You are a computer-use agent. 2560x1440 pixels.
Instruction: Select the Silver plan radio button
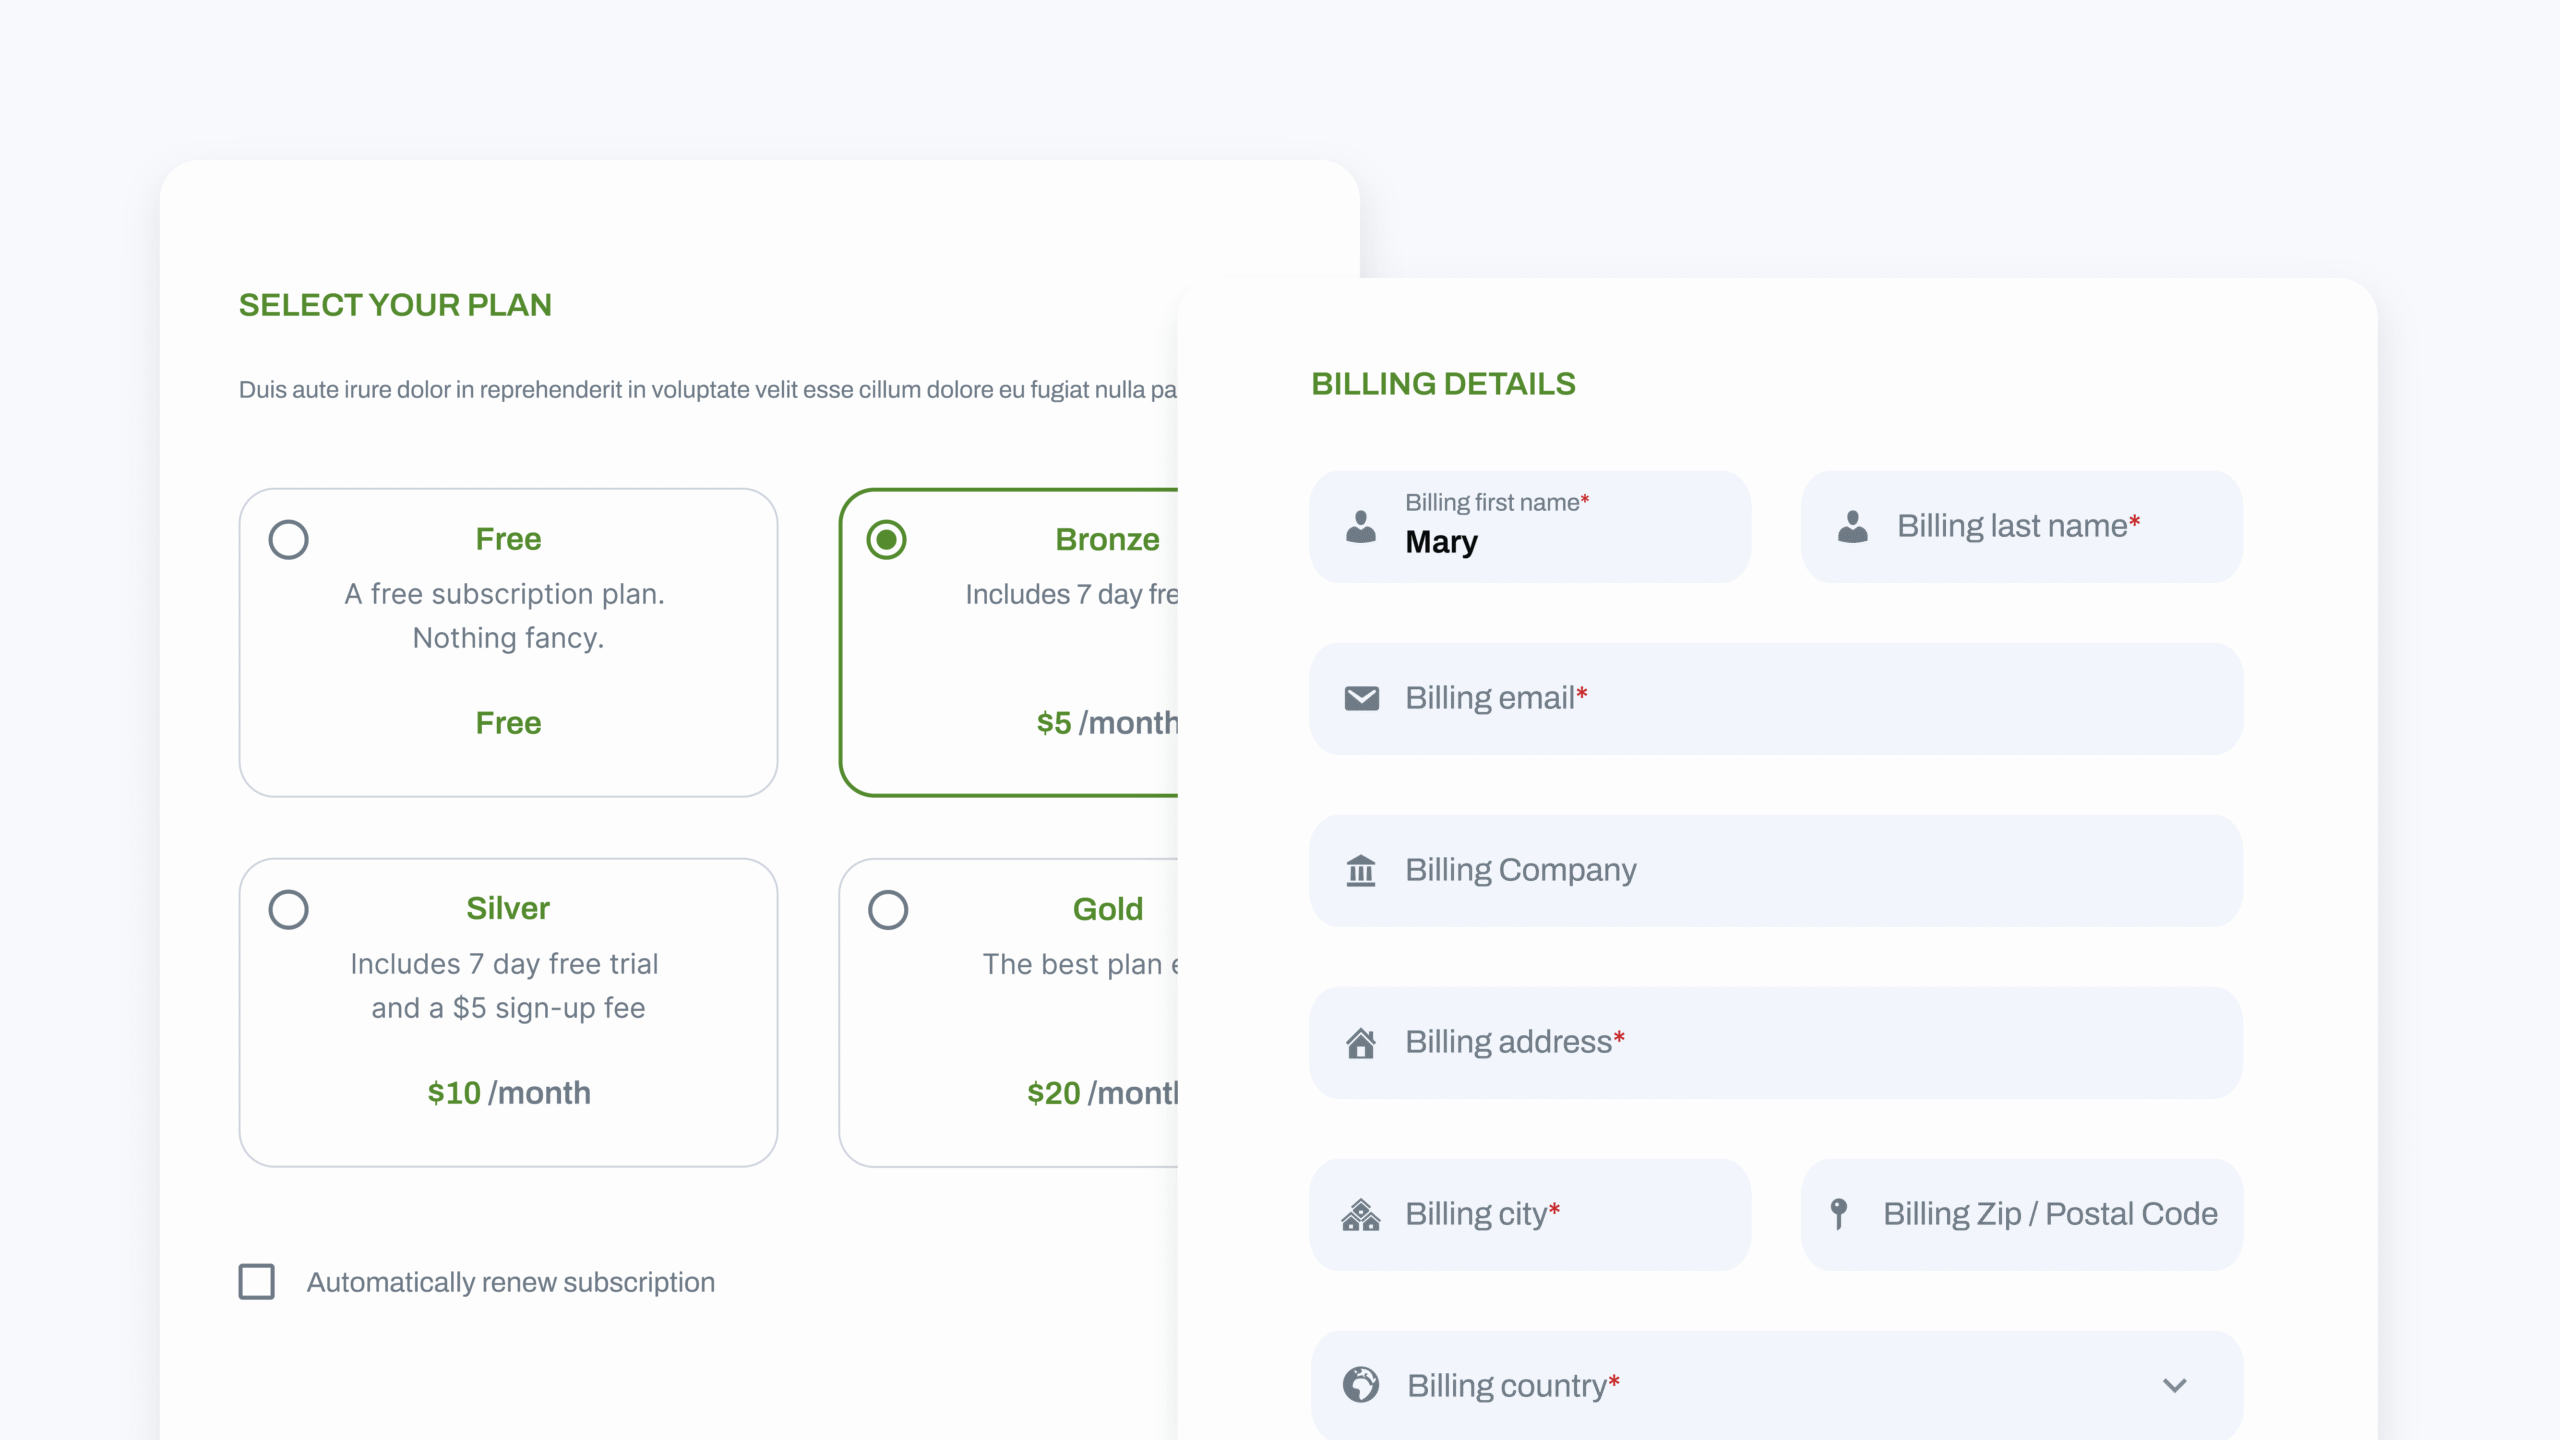click(288, 910)
